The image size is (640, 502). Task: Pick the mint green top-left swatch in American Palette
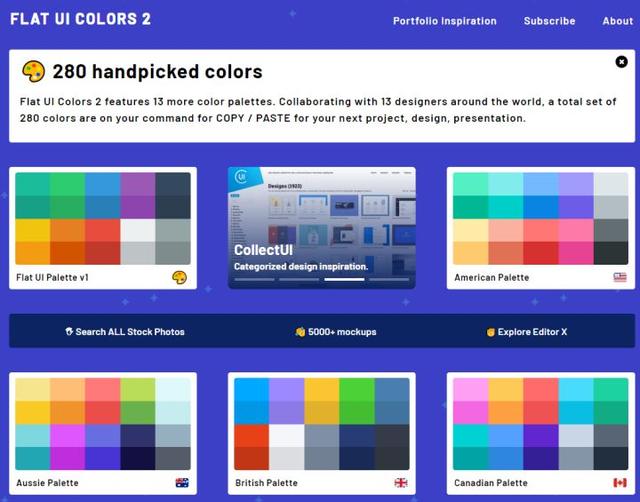pyautogui.click(x=471, y=184)
